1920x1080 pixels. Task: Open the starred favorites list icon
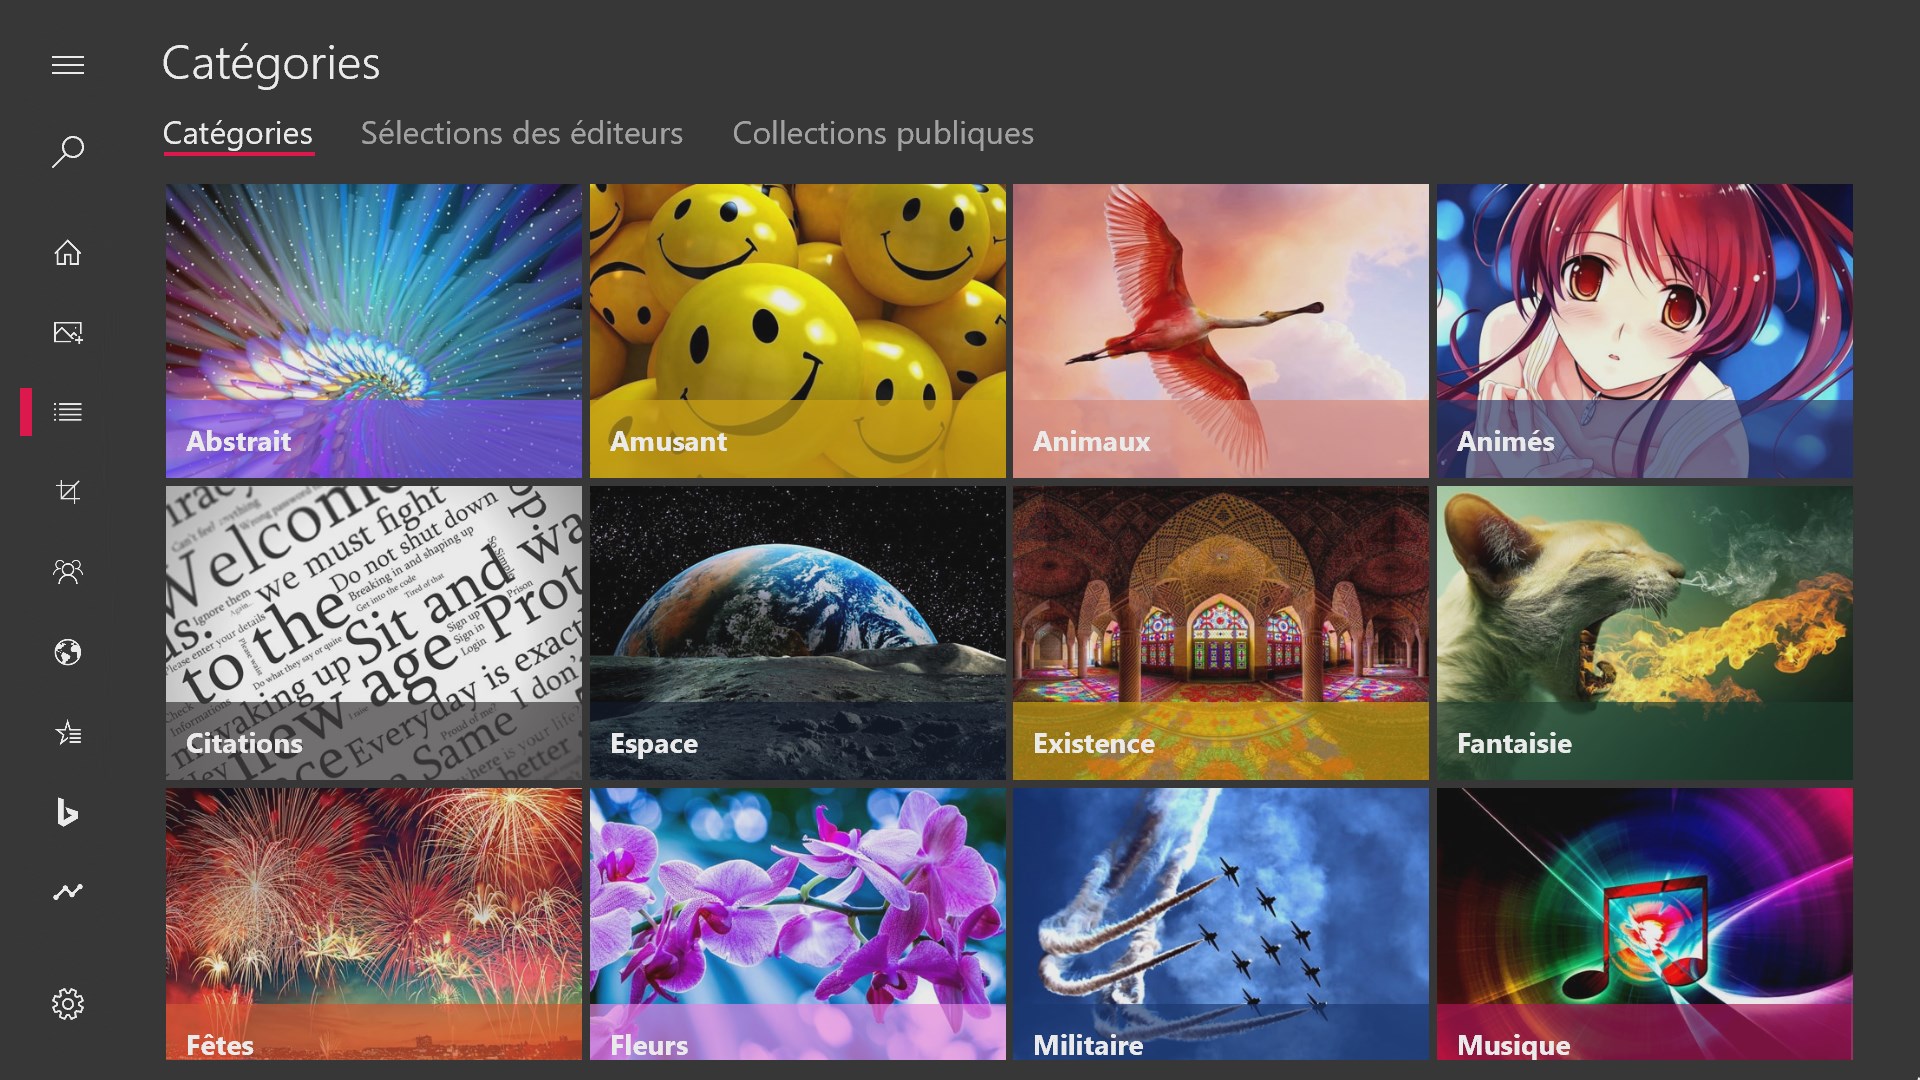pyautogui.click(x=68, y=733)
